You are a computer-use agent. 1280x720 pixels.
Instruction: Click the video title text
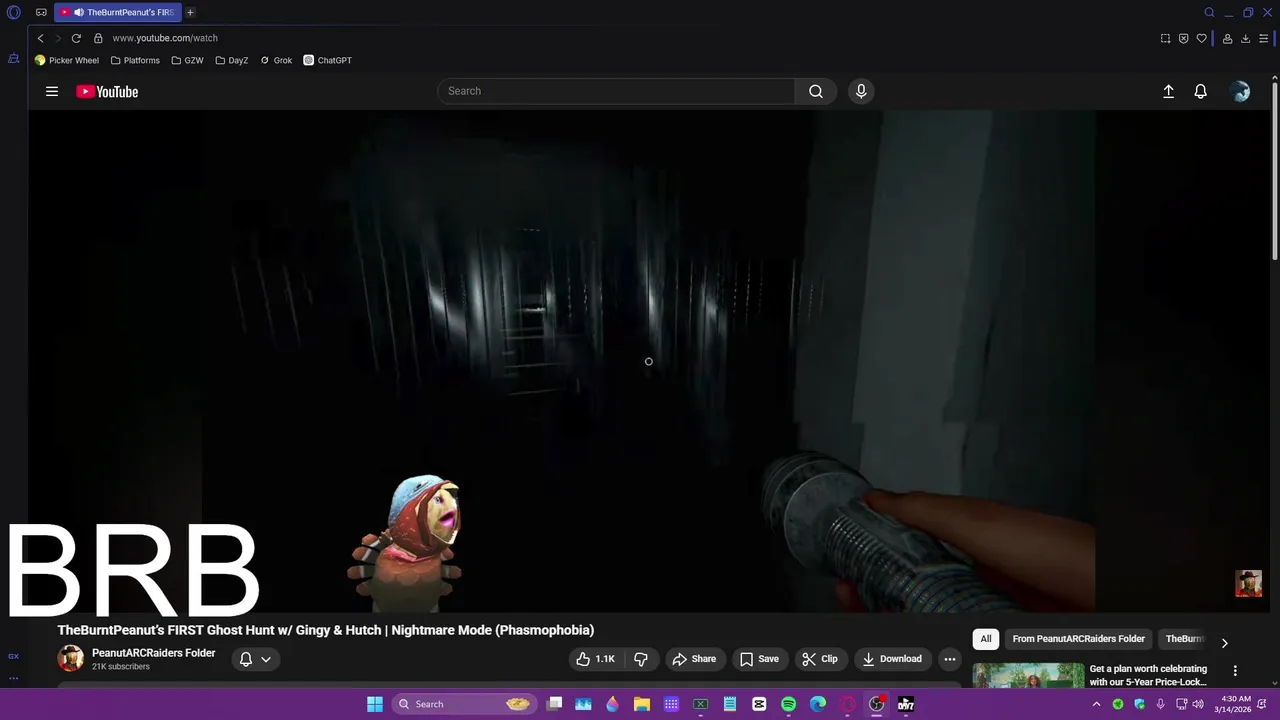(326, 630)
